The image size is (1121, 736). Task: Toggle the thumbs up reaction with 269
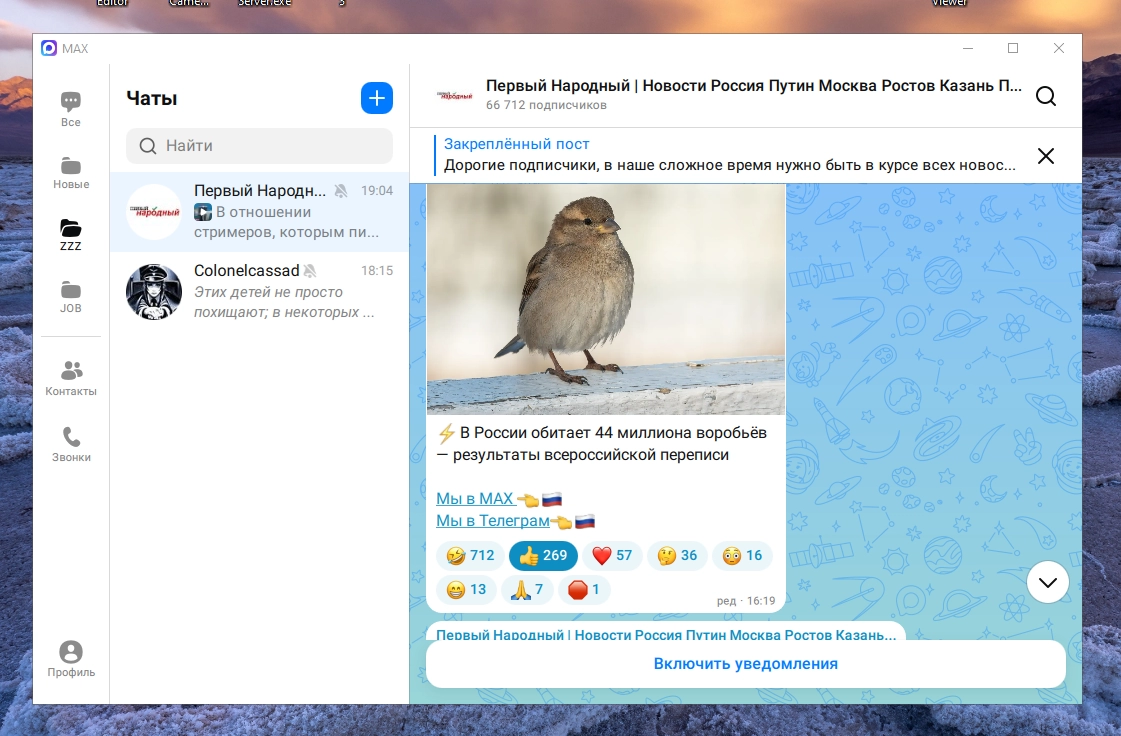[543, 556]
